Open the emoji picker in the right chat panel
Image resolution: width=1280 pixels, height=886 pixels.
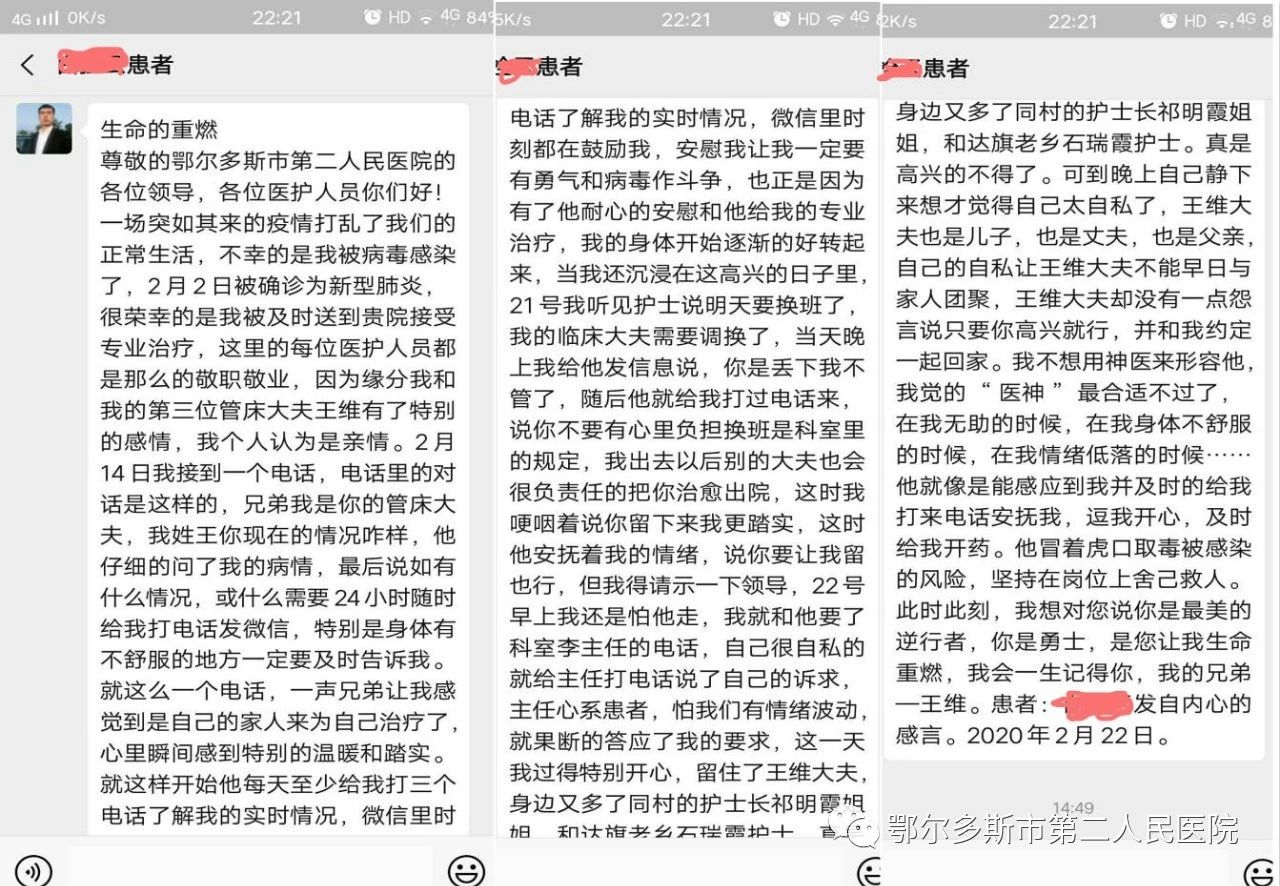pyautogui.click(x=1260, y=871)
